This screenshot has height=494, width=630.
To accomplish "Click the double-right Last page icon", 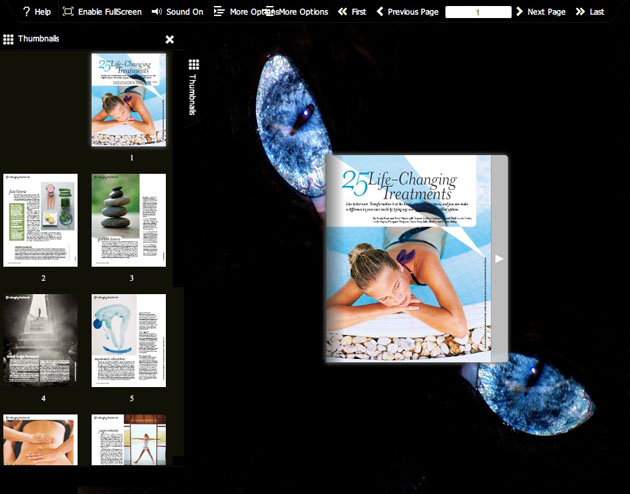I will [x=580, y=12].
